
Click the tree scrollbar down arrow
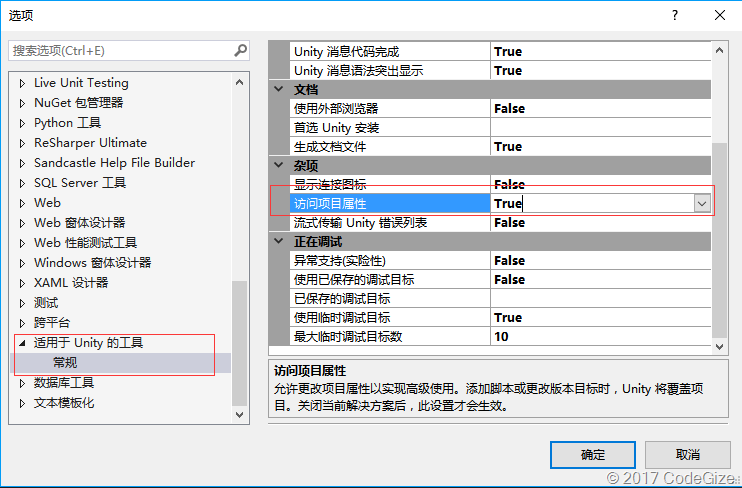tap(239, 415)
